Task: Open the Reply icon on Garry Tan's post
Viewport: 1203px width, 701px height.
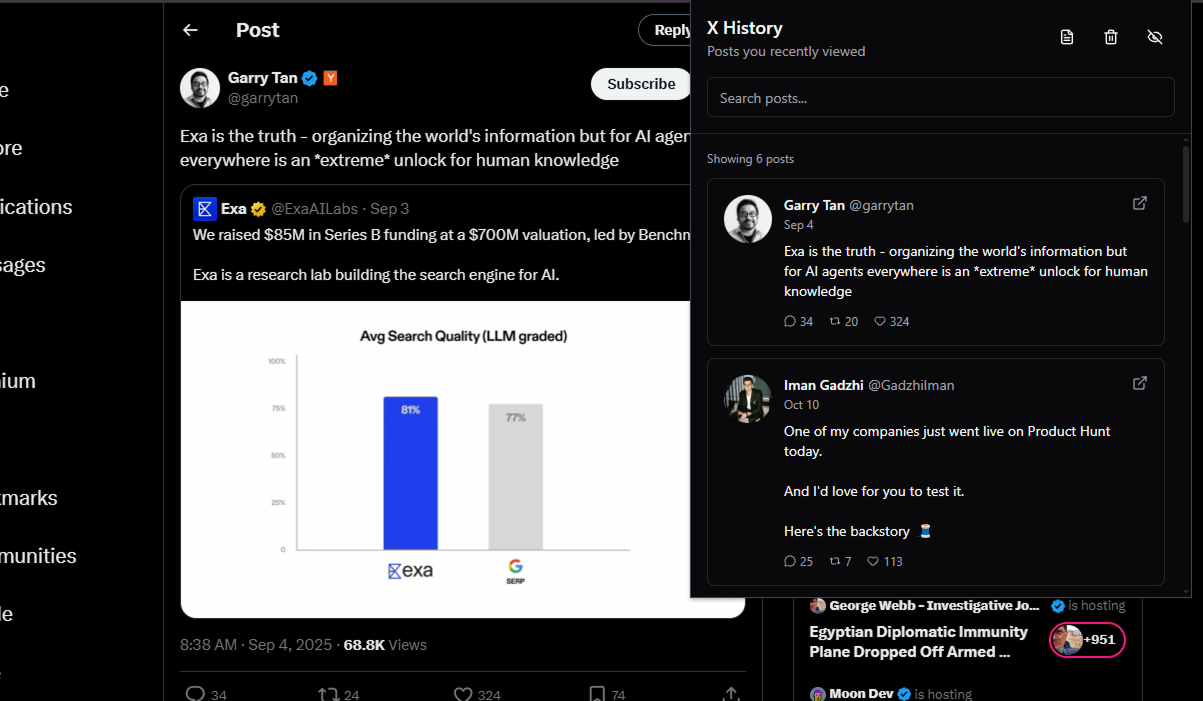Action: pyautogui.click(x=195, y=693)
